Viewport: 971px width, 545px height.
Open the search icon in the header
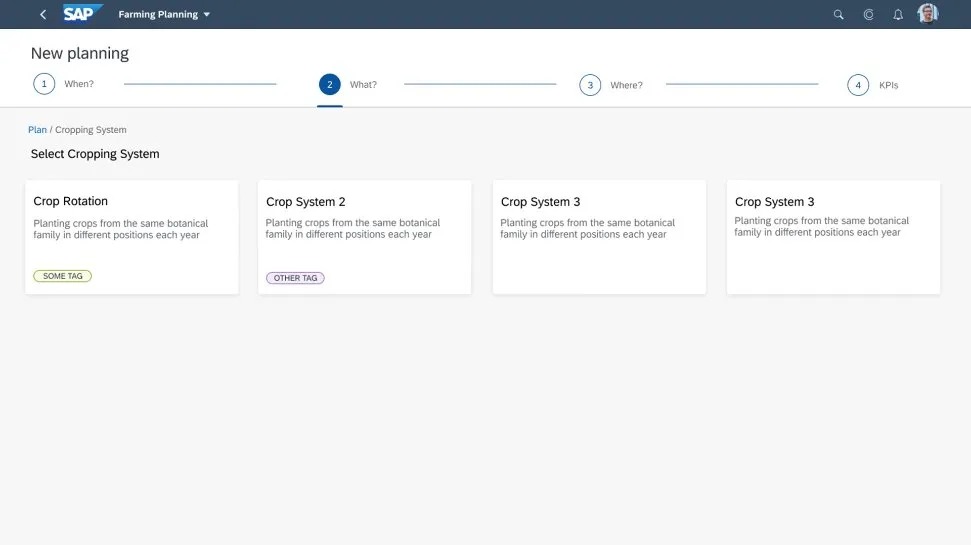point(838,15)
